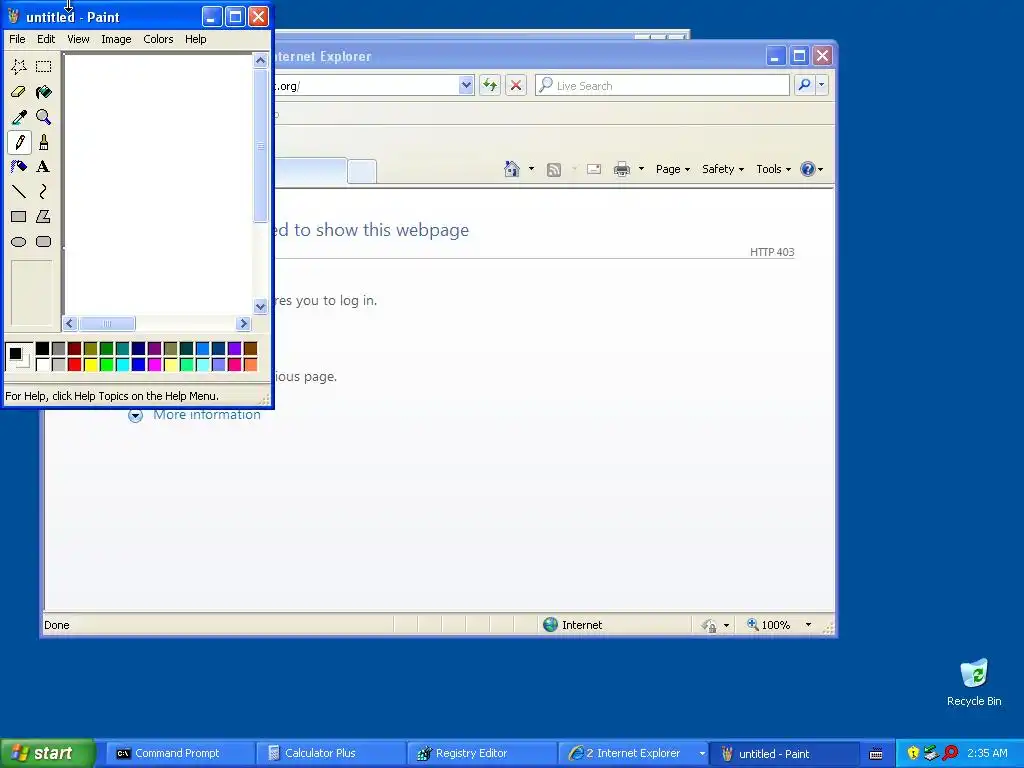This screenshot has width=1024, height=768.
Task: Choose the Ellipse tool in Paint
Action: click(19, 242)
